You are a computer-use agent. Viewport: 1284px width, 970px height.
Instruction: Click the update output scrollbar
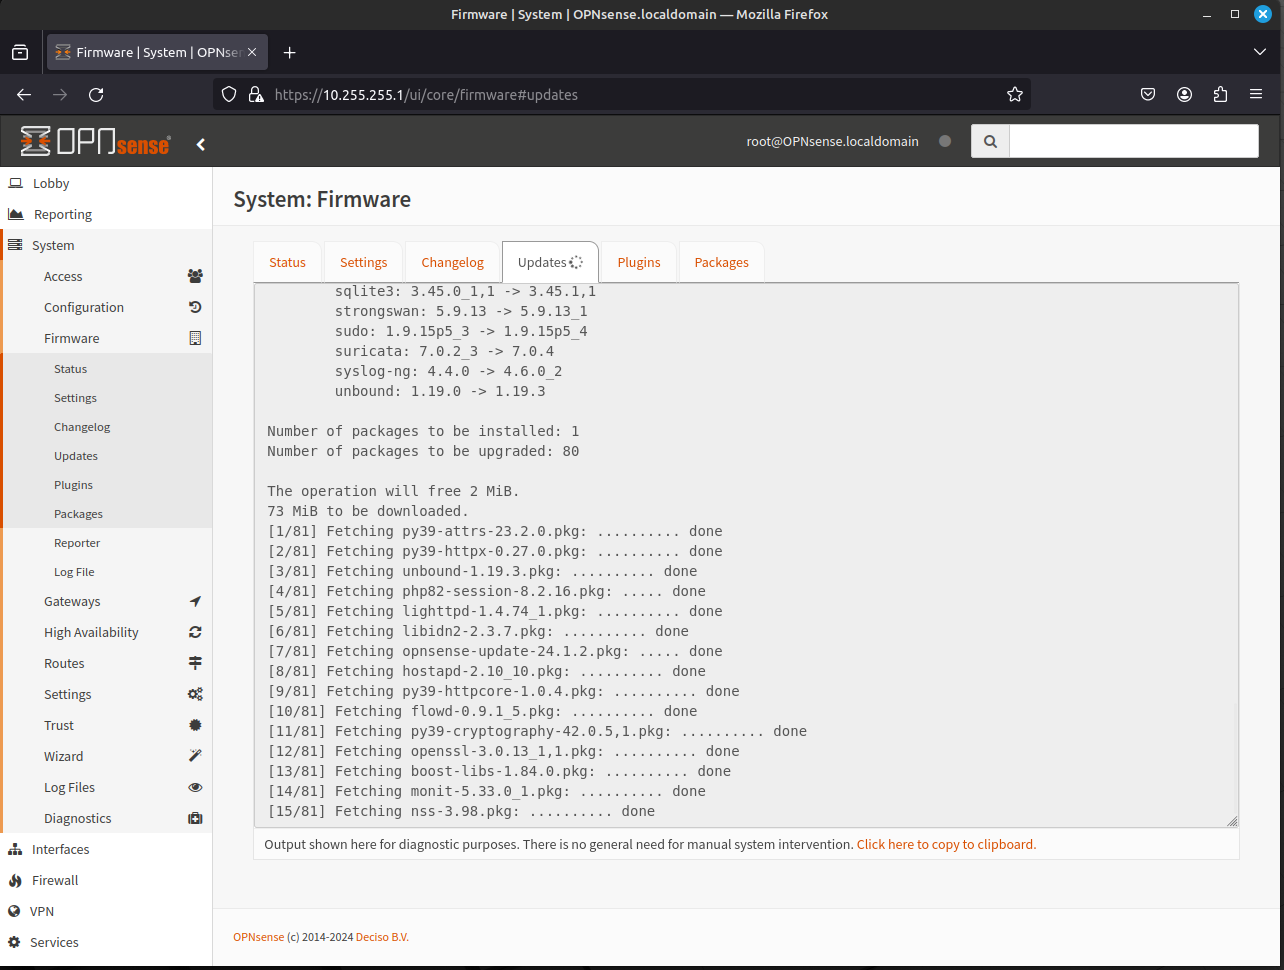pos(1234,757)
